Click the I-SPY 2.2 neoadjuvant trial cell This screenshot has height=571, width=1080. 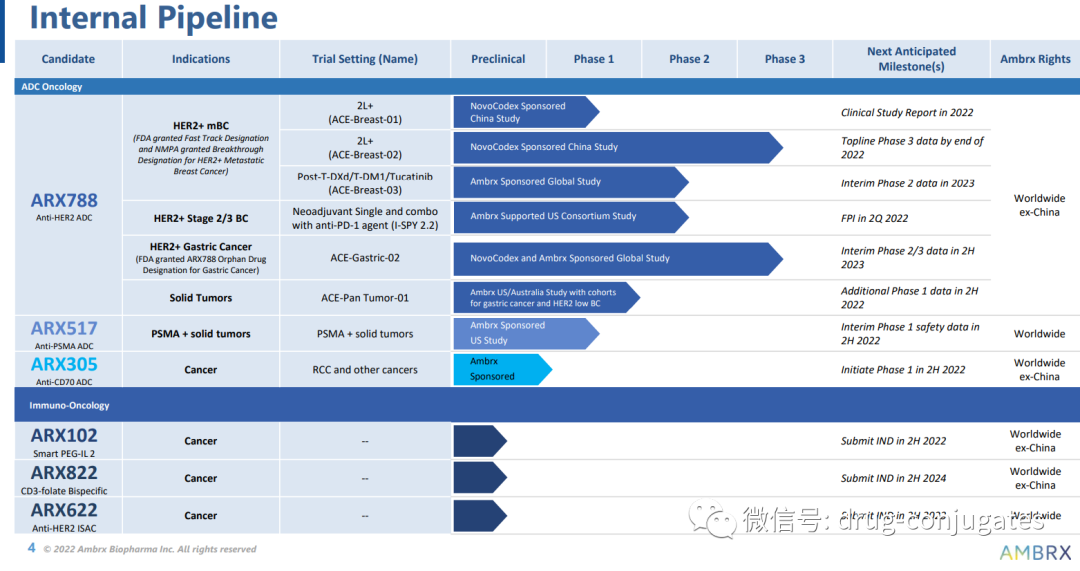[x=365, y=218]
